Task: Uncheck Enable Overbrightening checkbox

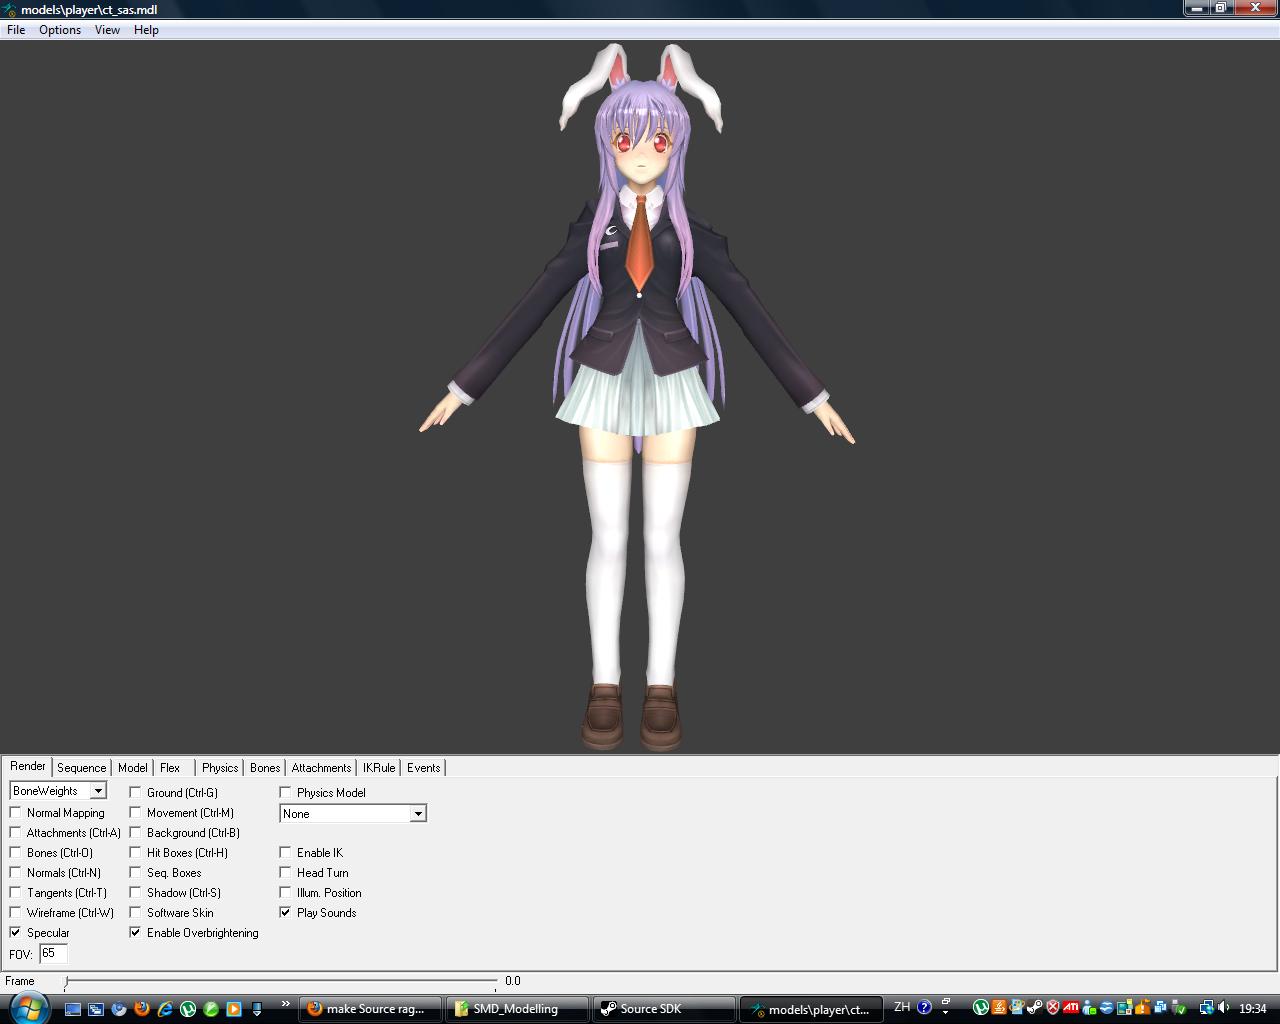Action: pyautogui.click(x=135, y=932)
